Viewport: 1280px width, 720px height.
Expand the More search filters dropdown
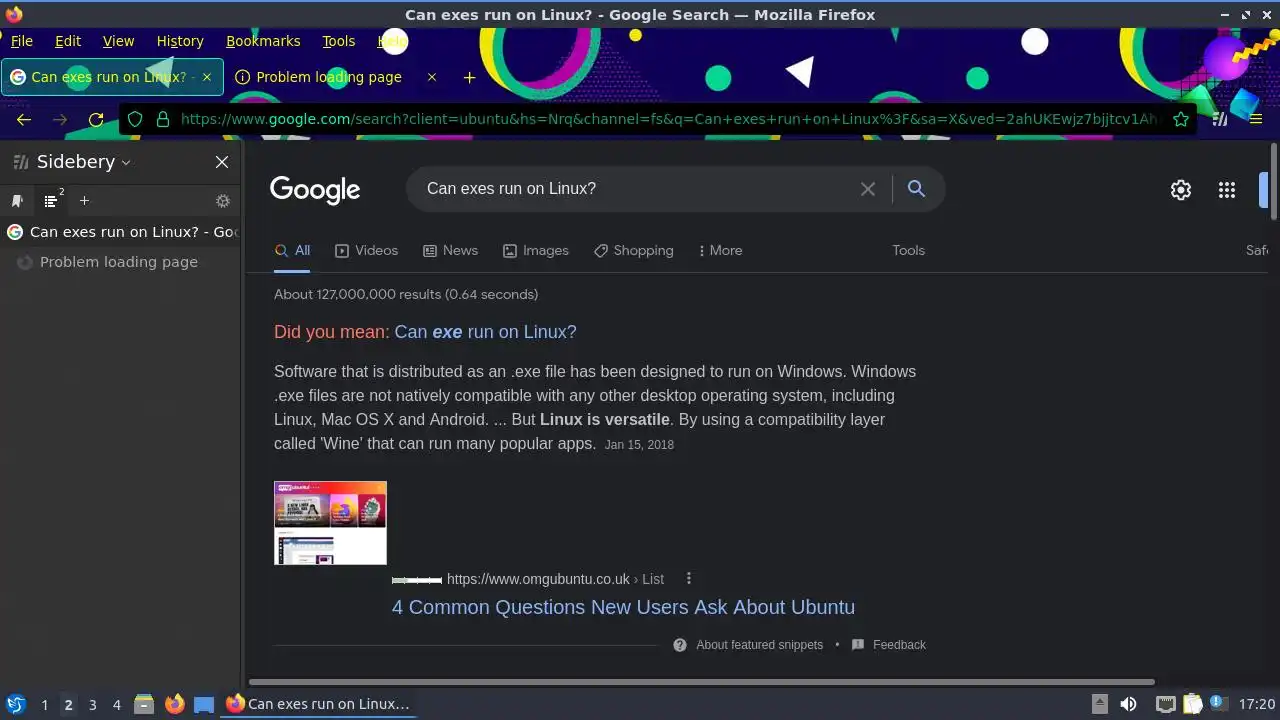click(x=720, y=251)
